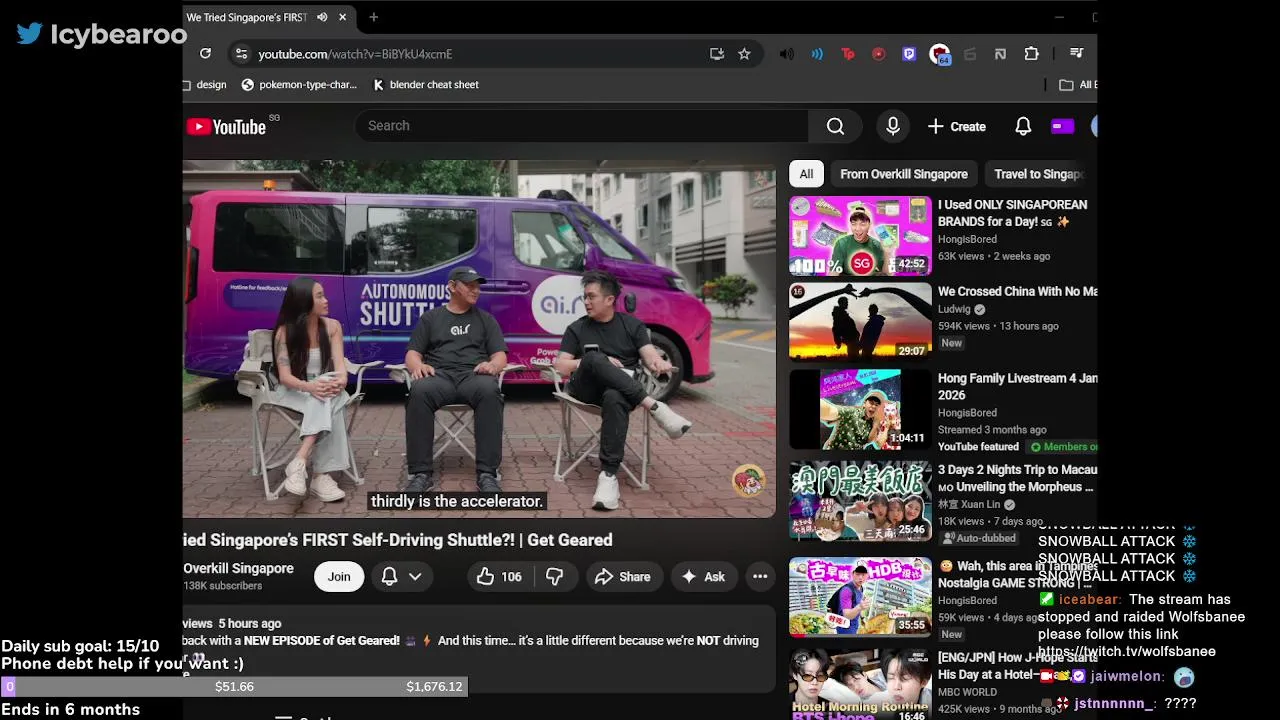Click the YouTube URL in address bar

pyautogui.click(x=355, y=54)
